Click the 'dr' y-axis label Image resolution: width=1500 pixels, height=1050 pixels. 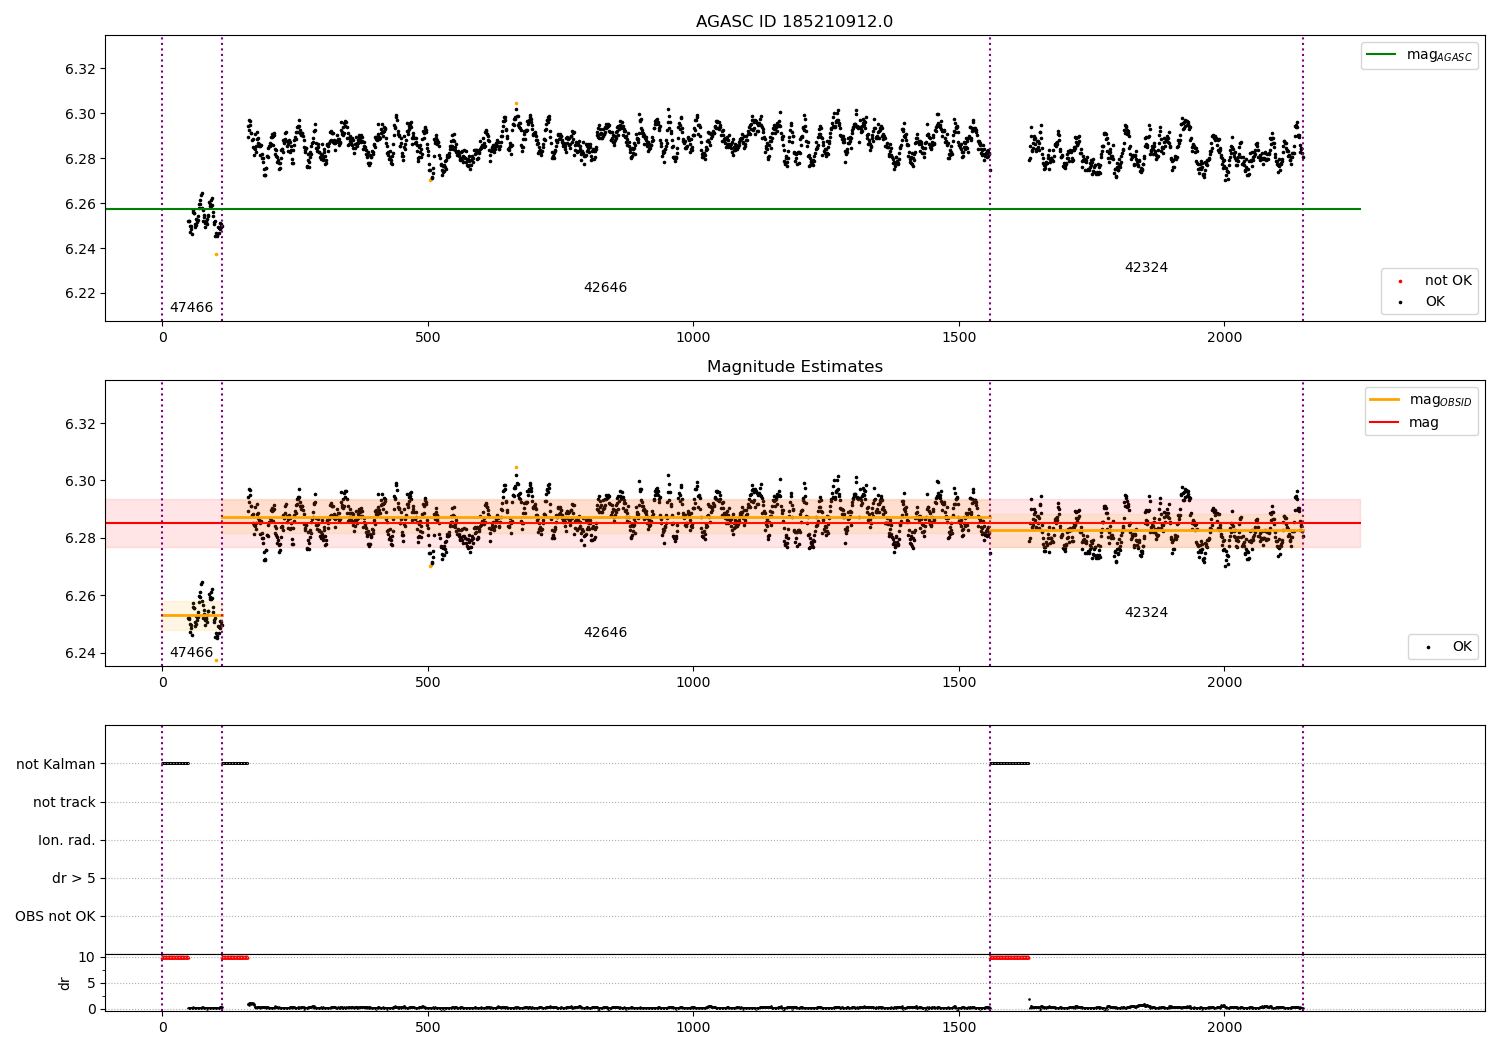coord(65,983)
